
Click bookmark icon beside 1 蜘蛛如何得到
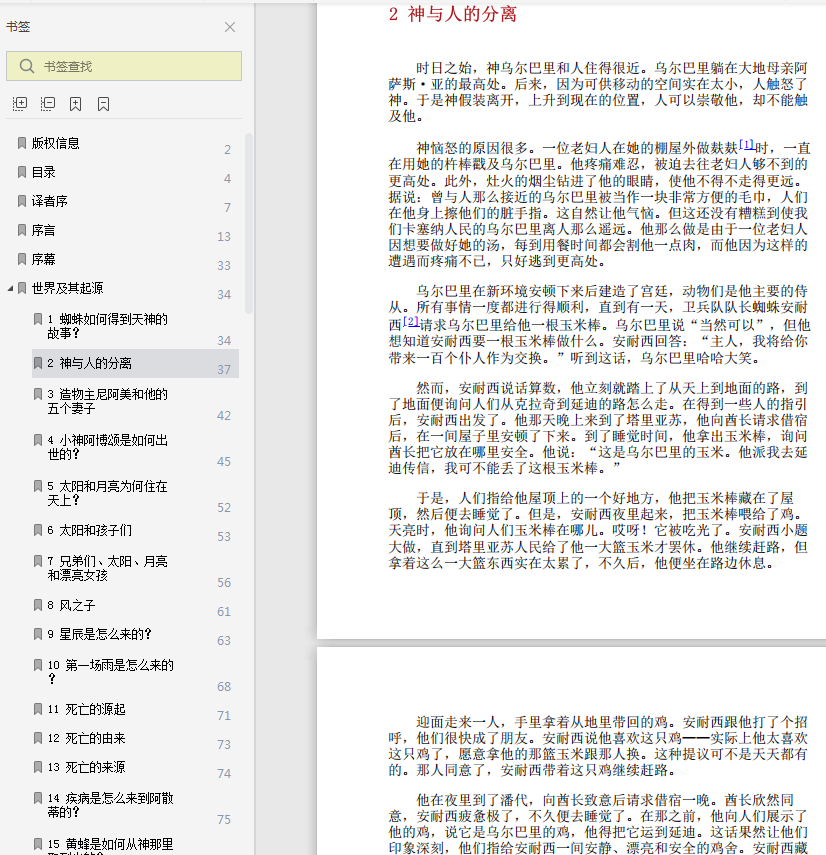point(38,318)
